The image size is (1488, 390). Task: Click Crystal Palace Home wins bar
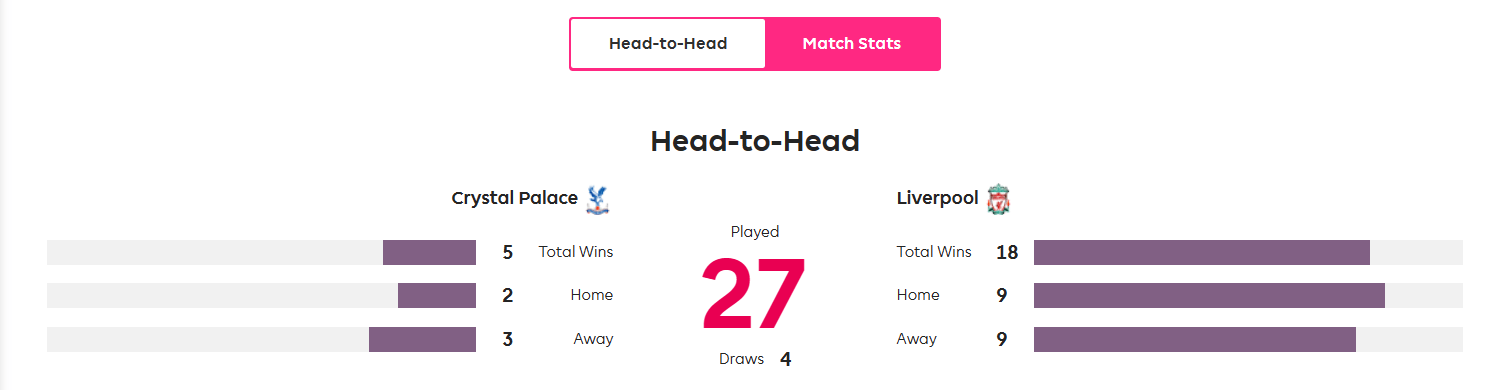261,295
